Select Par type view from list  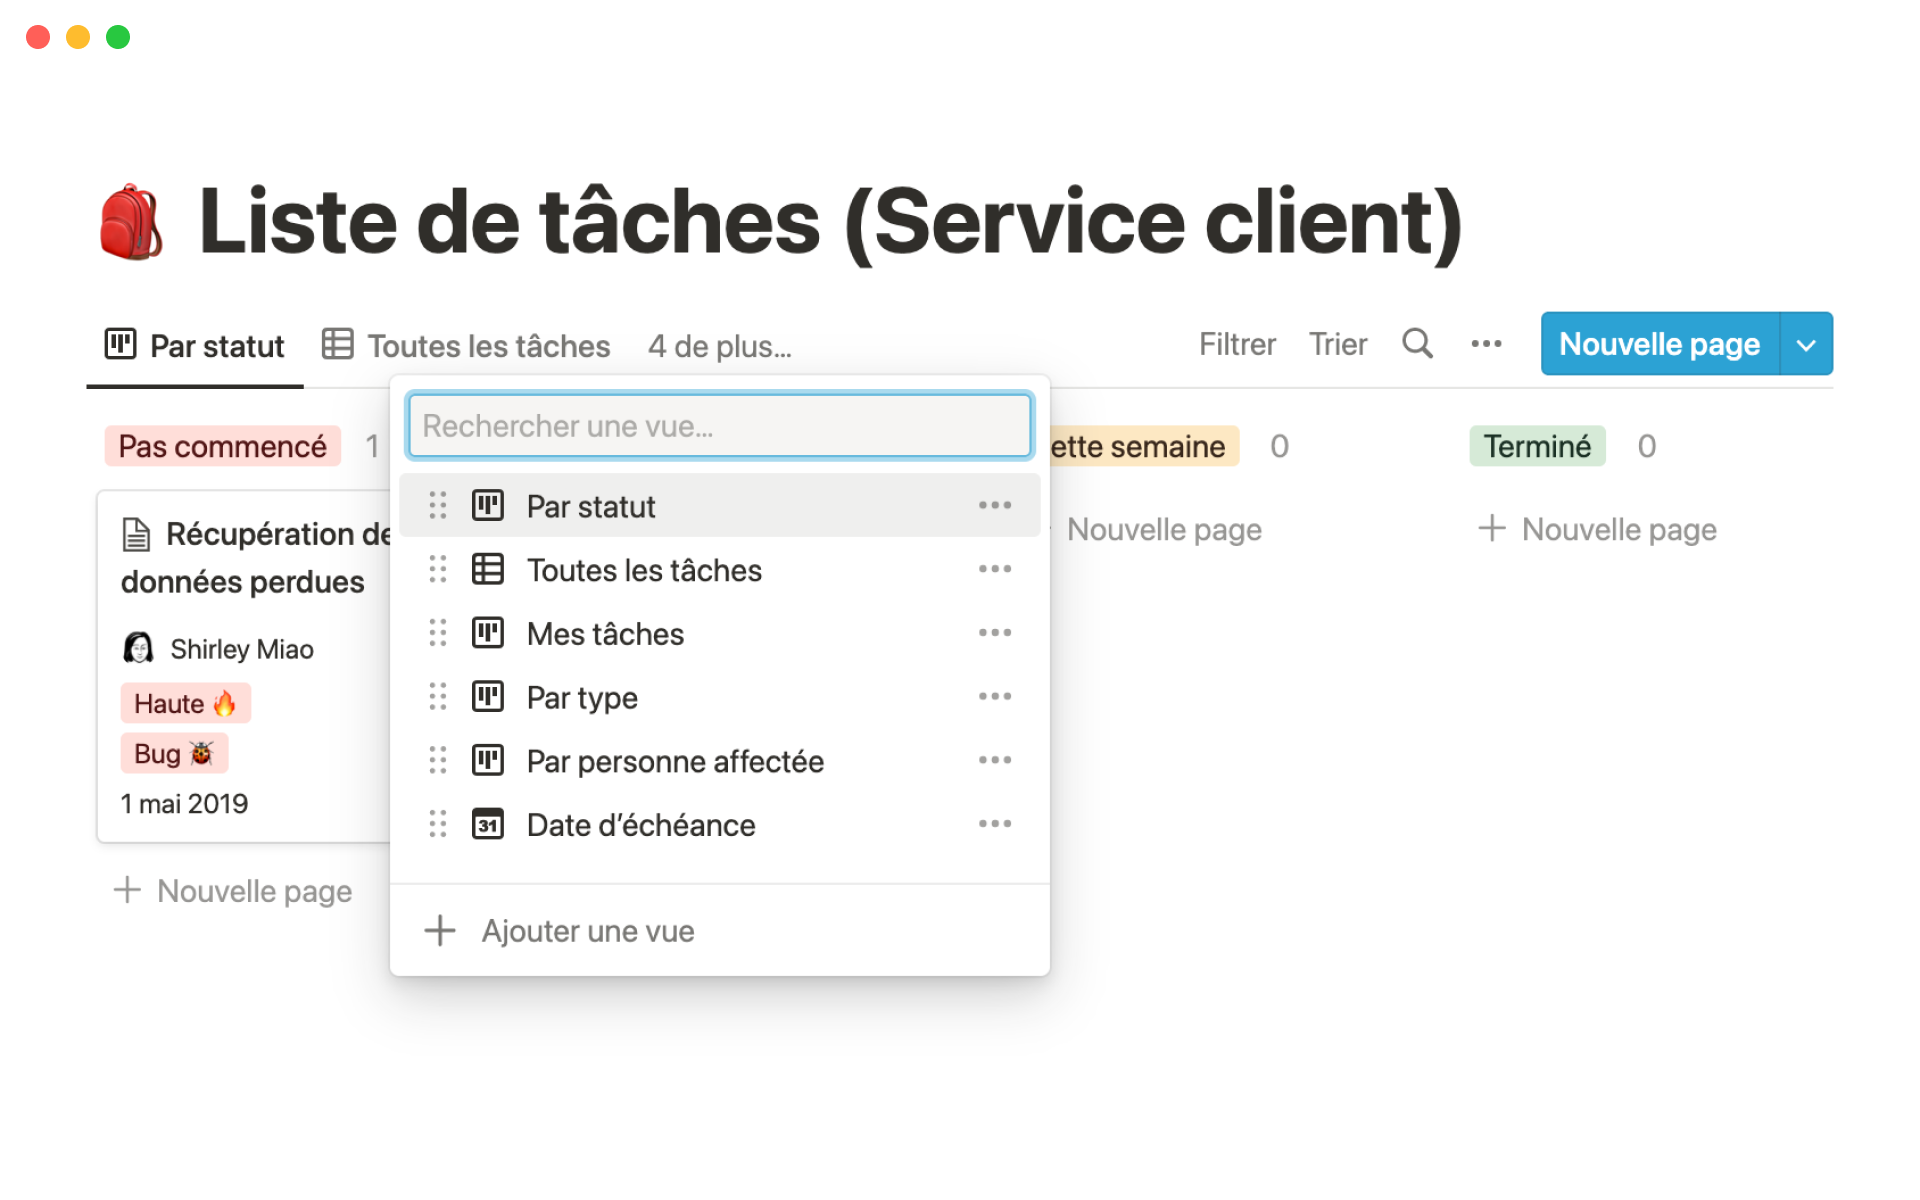pos(582,697)
